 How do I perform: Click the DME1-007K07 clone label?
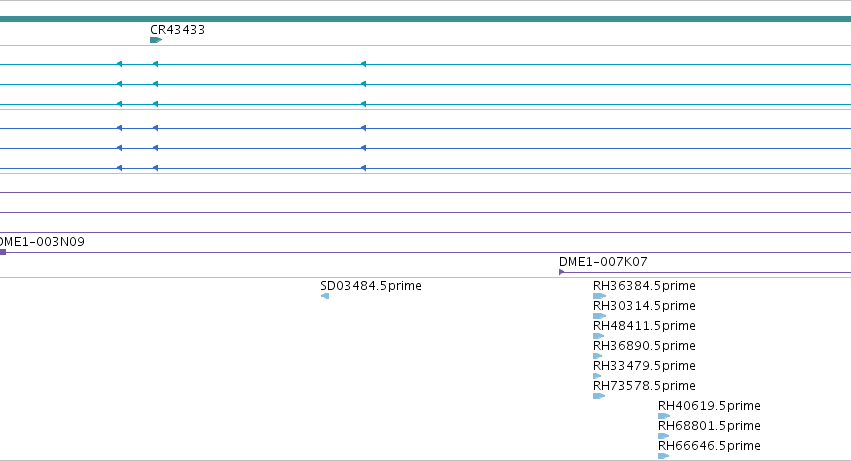tap(603, 262)
